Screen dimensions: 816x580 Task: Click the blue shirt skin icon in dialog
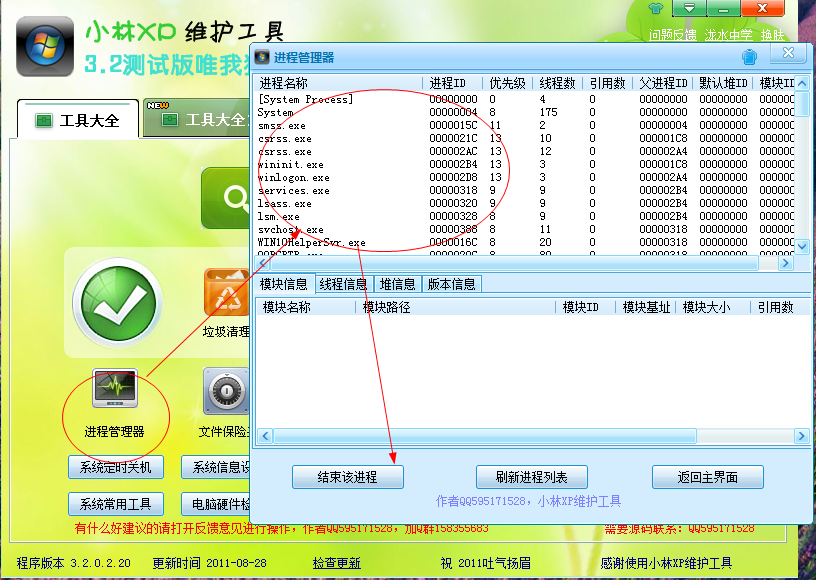point(749,56)
